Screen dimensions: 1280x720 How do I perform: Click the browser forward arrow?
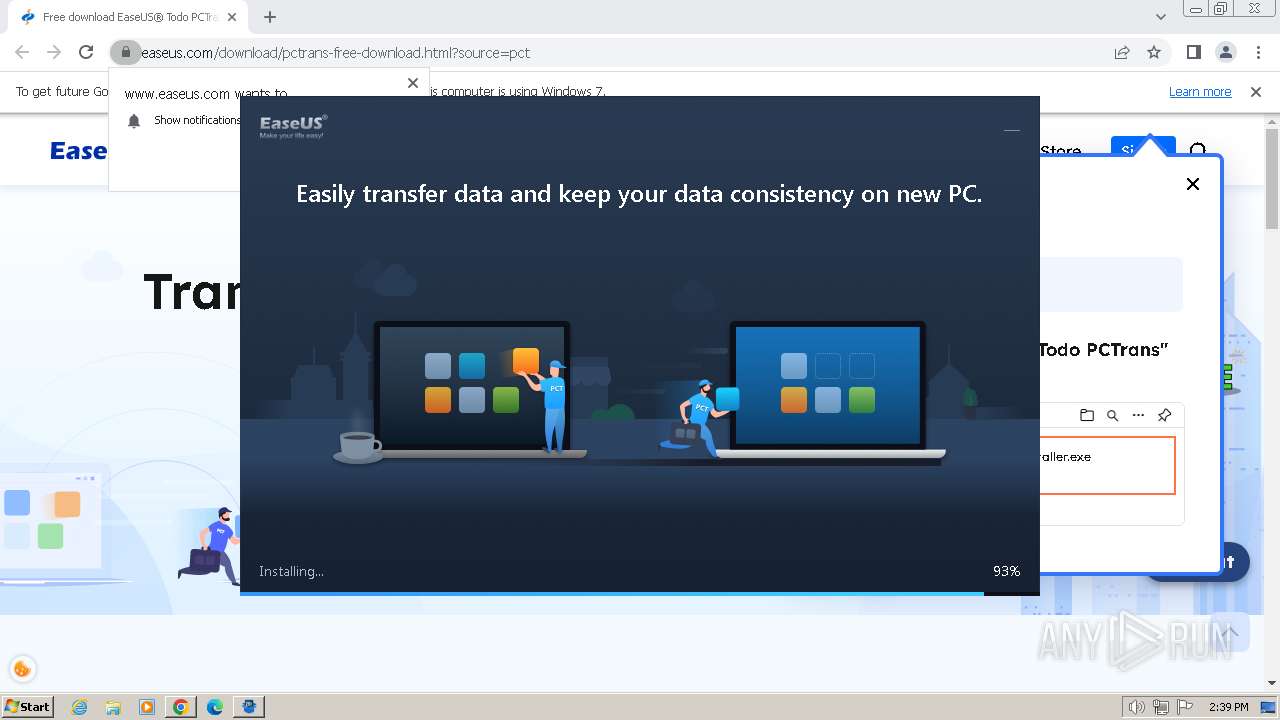54,52
